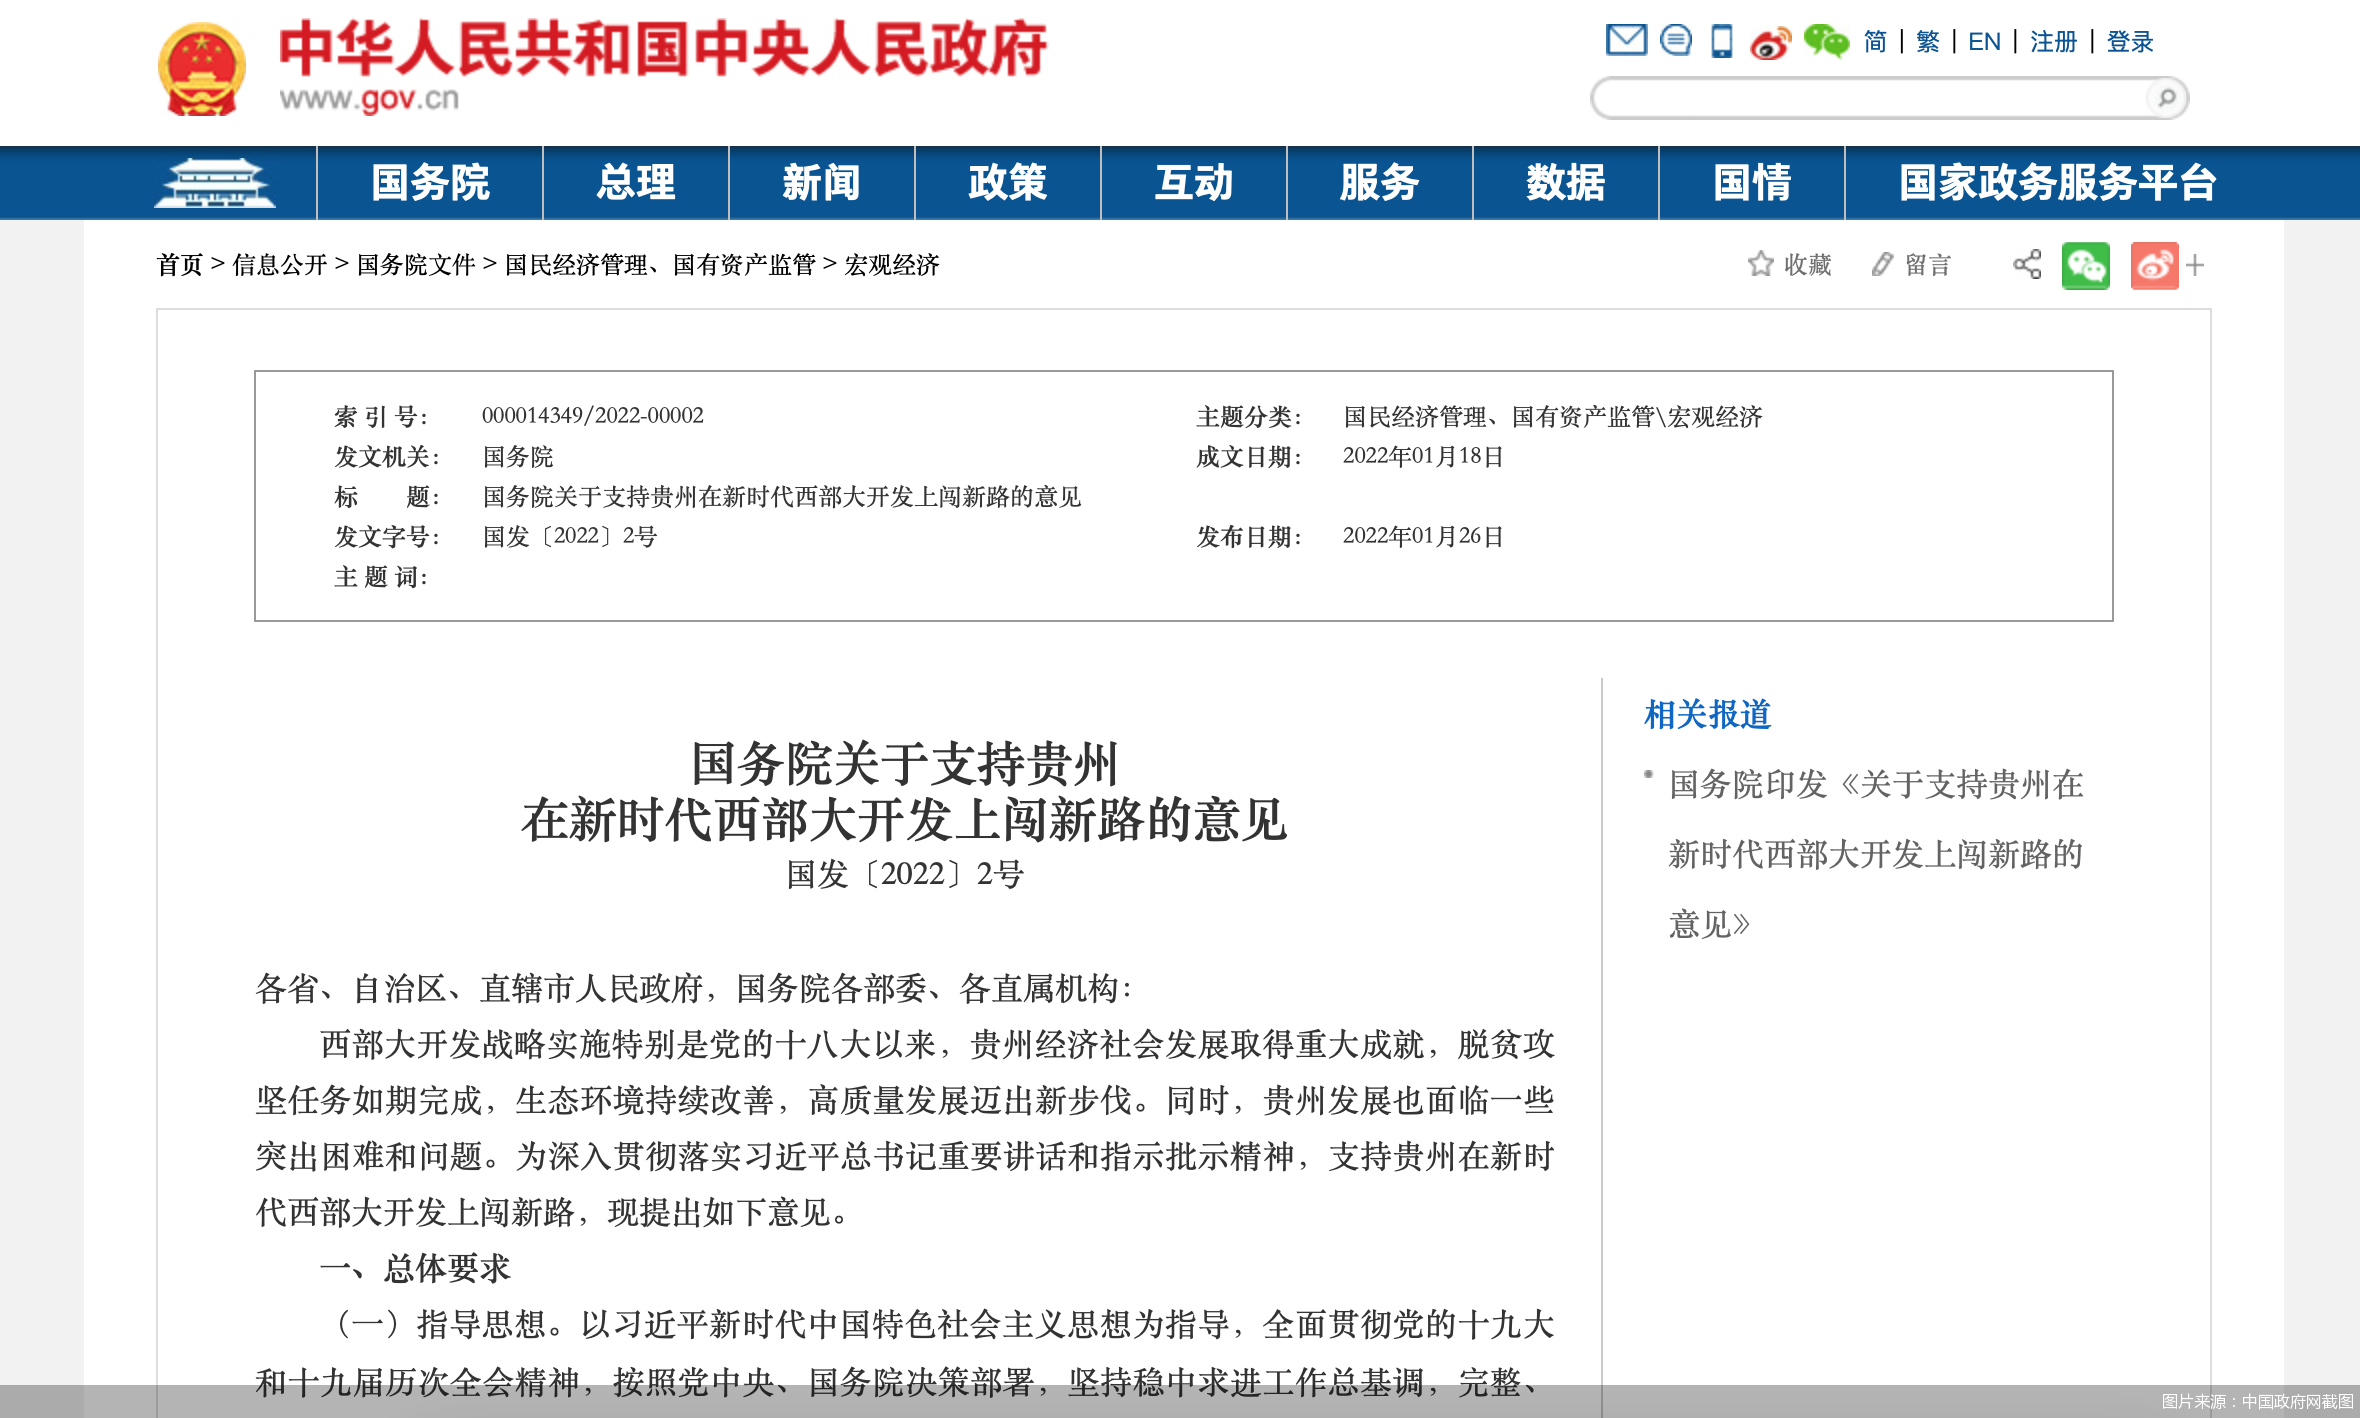This screenshot has width=2360, height=1418.
Task: Click the mobile phone icon in header
Action: coord(1721,41)
